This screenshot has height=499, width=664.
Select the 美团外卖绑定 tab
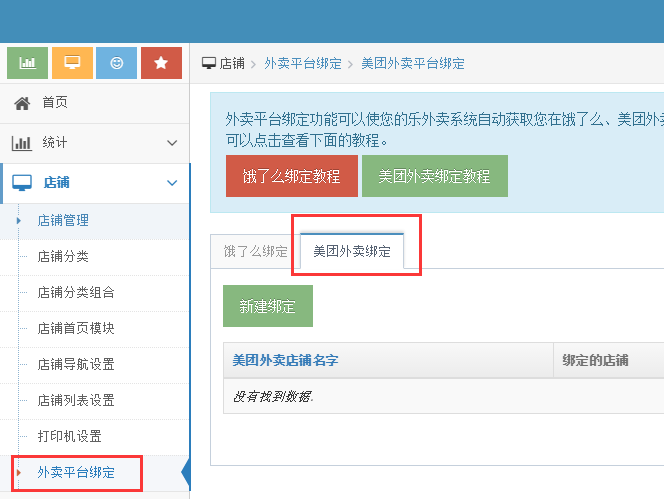pos(352,252)
